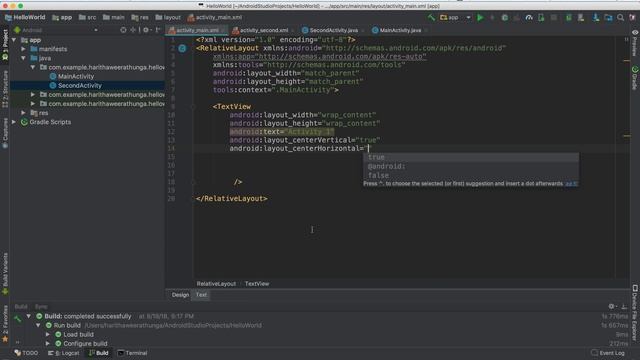This screenshot has width=640, height=360.
Task: Select the Sync tab in Build panel
Action: click(x=41, y=307)
